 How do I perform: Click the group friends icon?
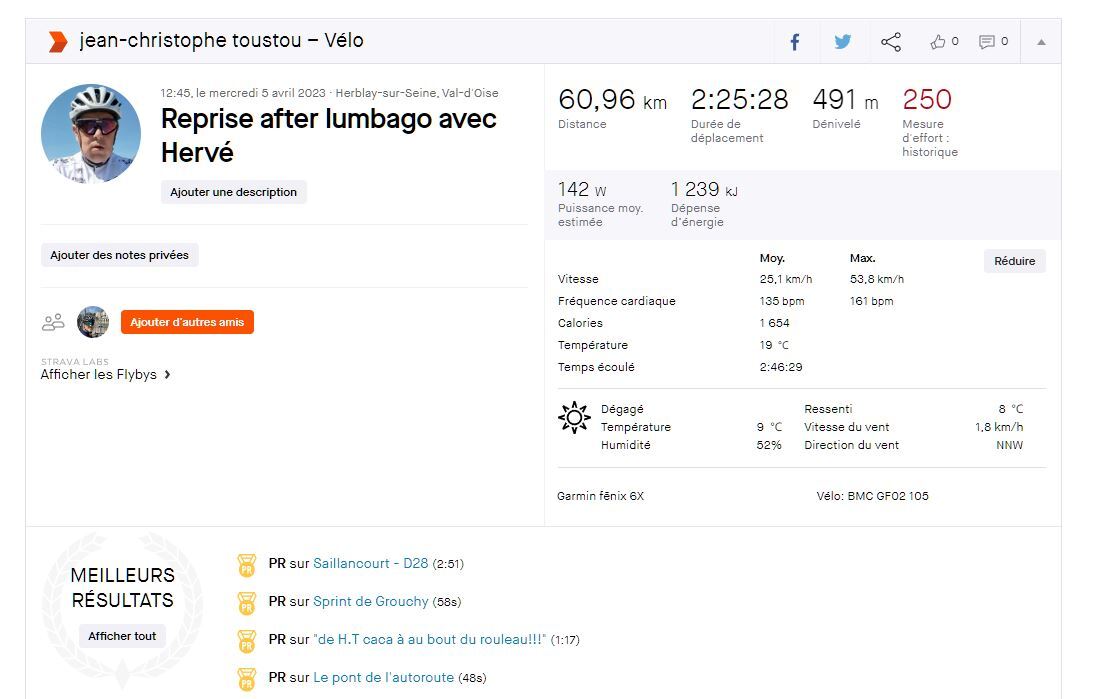tap(53, 322)
